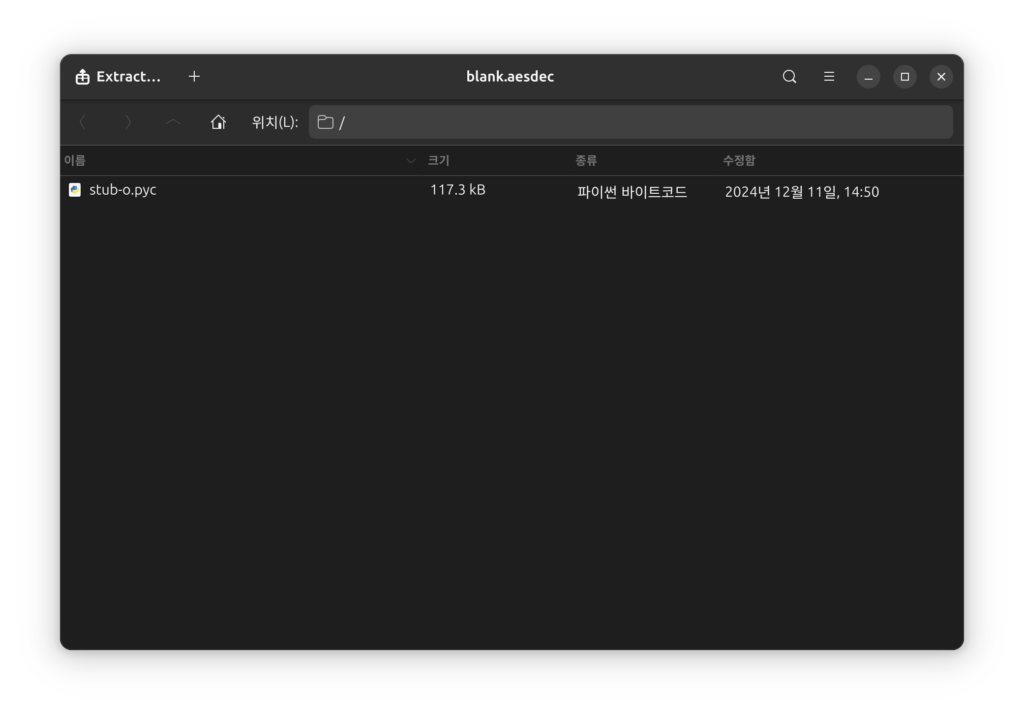Click the location path field

[631, 122]
